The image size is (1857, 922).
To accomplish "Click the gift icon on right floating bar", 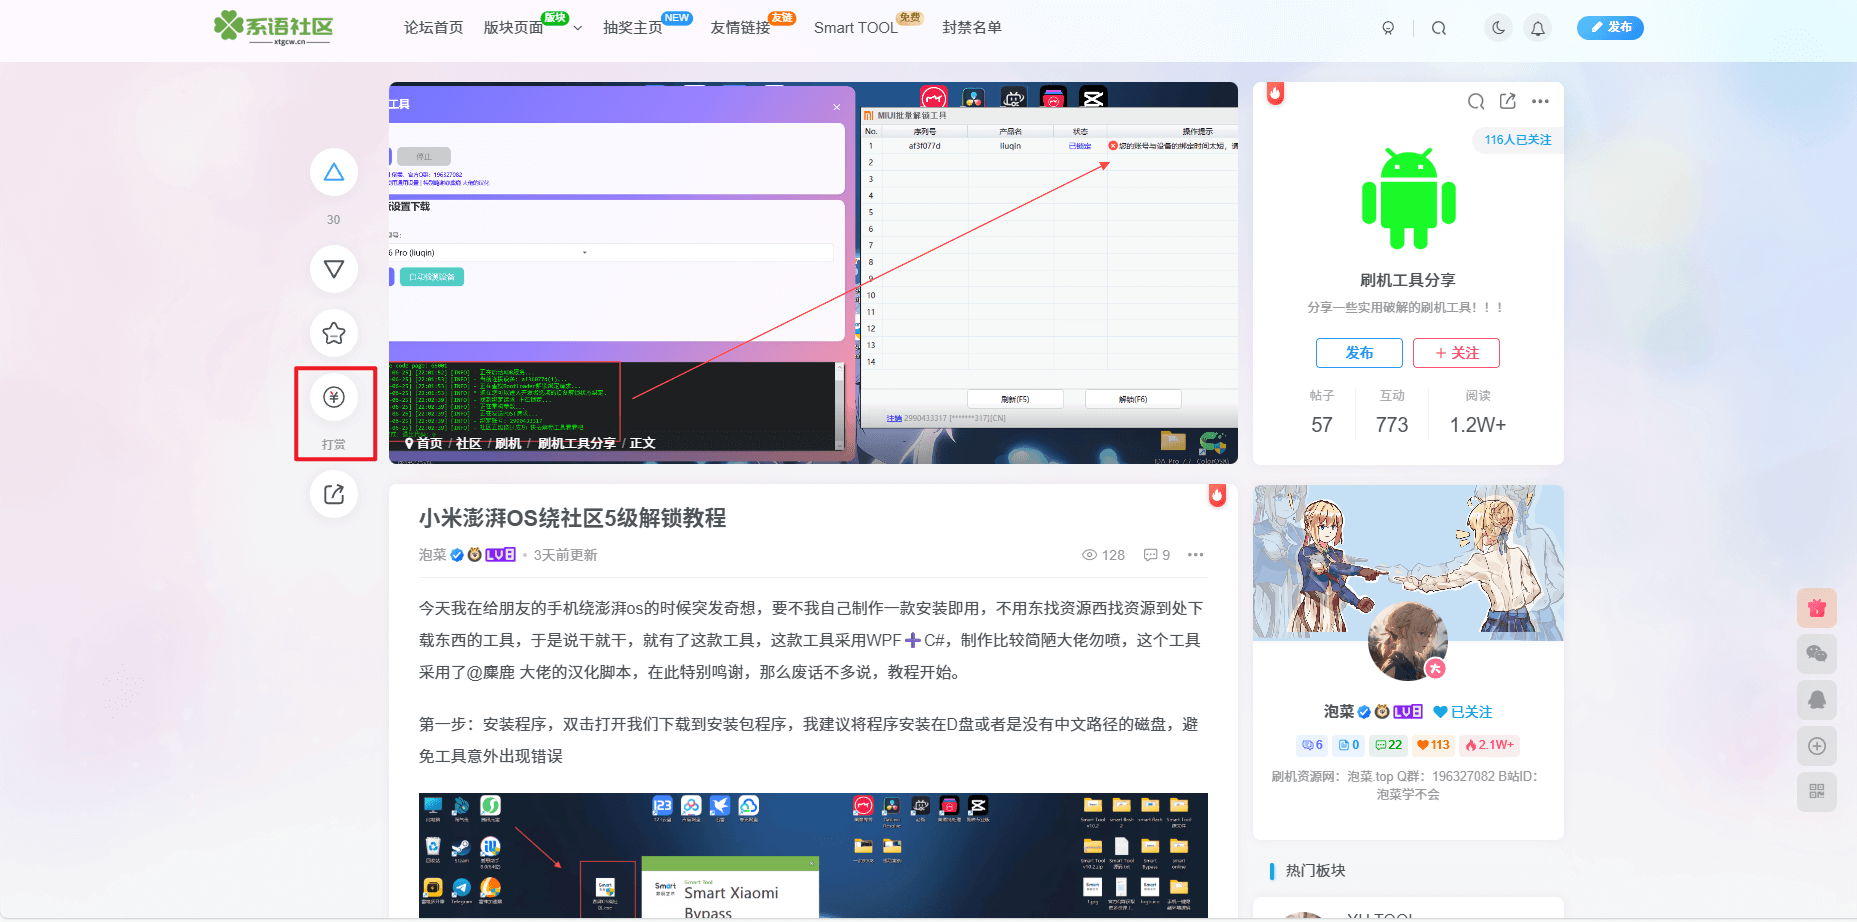I will [x=1816, y=608].
